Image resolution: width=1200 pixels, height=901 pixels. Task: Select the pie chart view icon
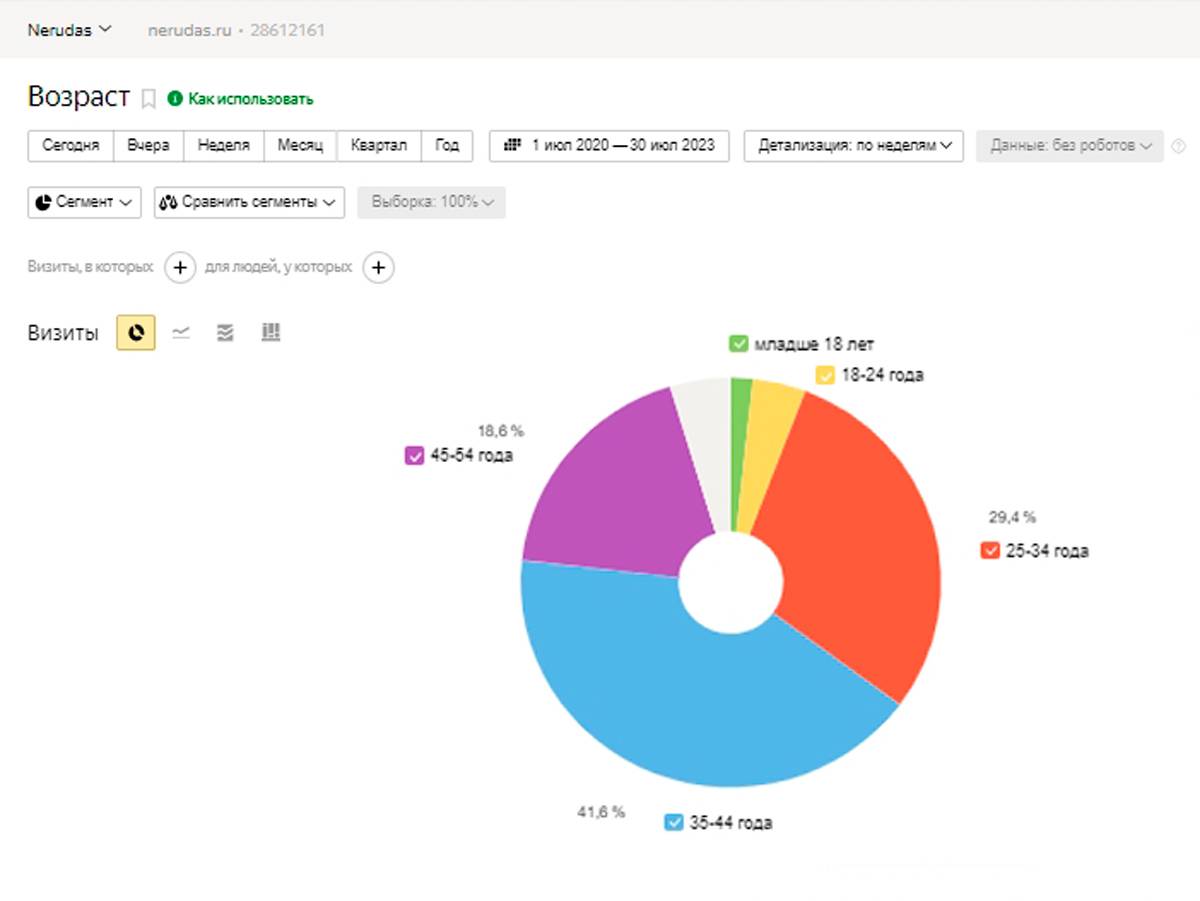coord(136,333)
